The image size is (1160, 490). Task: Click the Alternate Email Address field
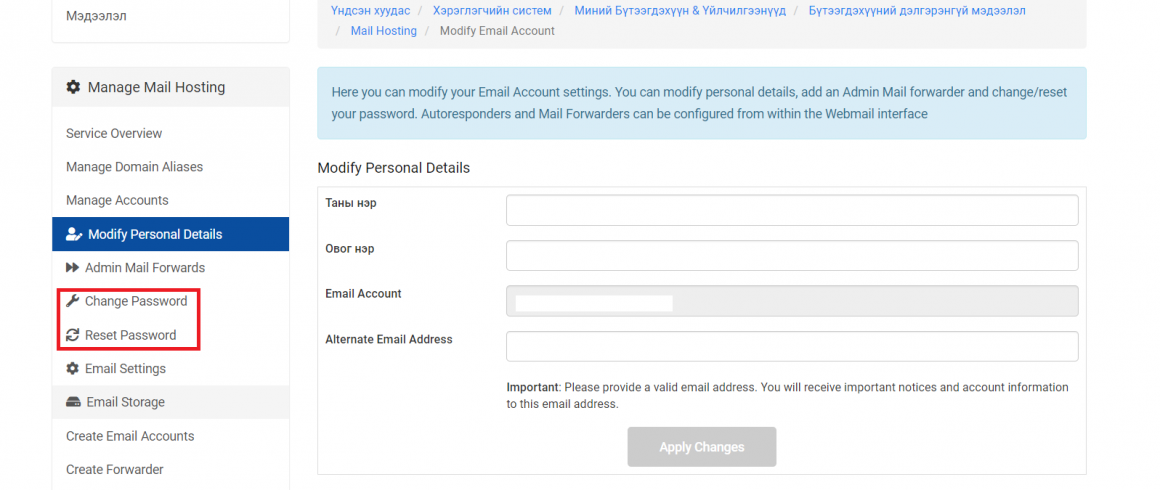pyautogui.click(x=792, y=346)
